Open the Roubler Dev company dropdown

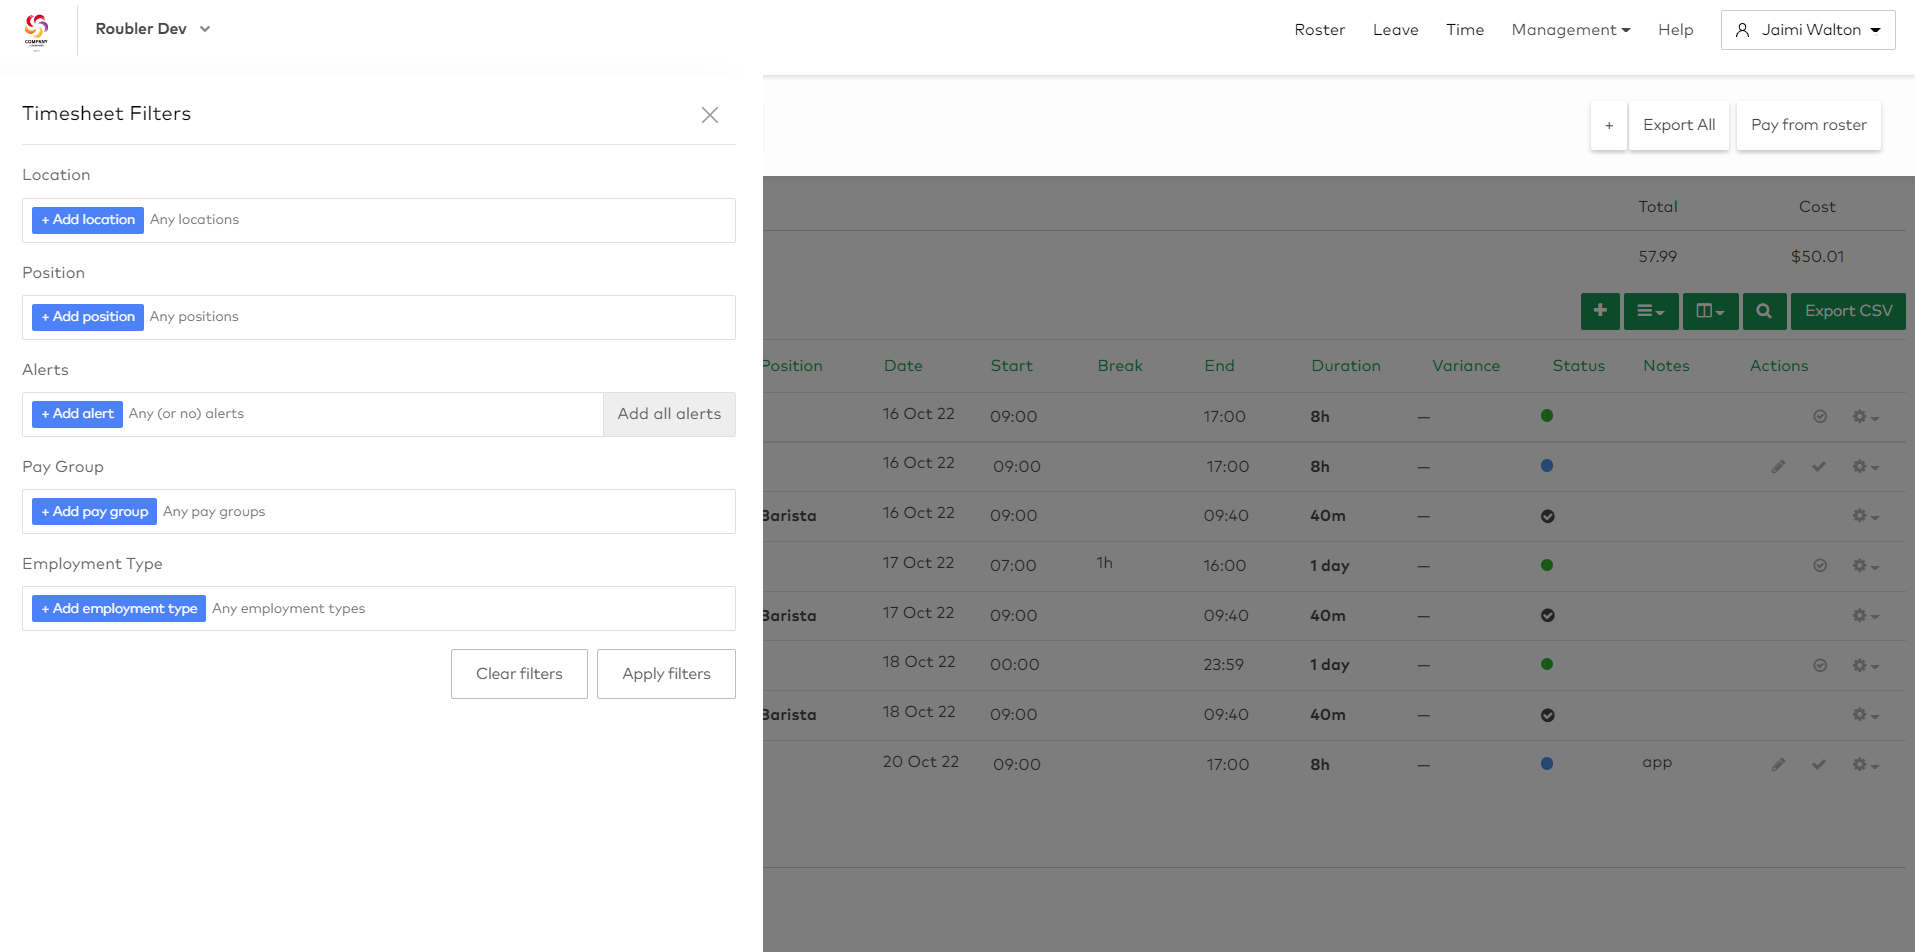153,29
